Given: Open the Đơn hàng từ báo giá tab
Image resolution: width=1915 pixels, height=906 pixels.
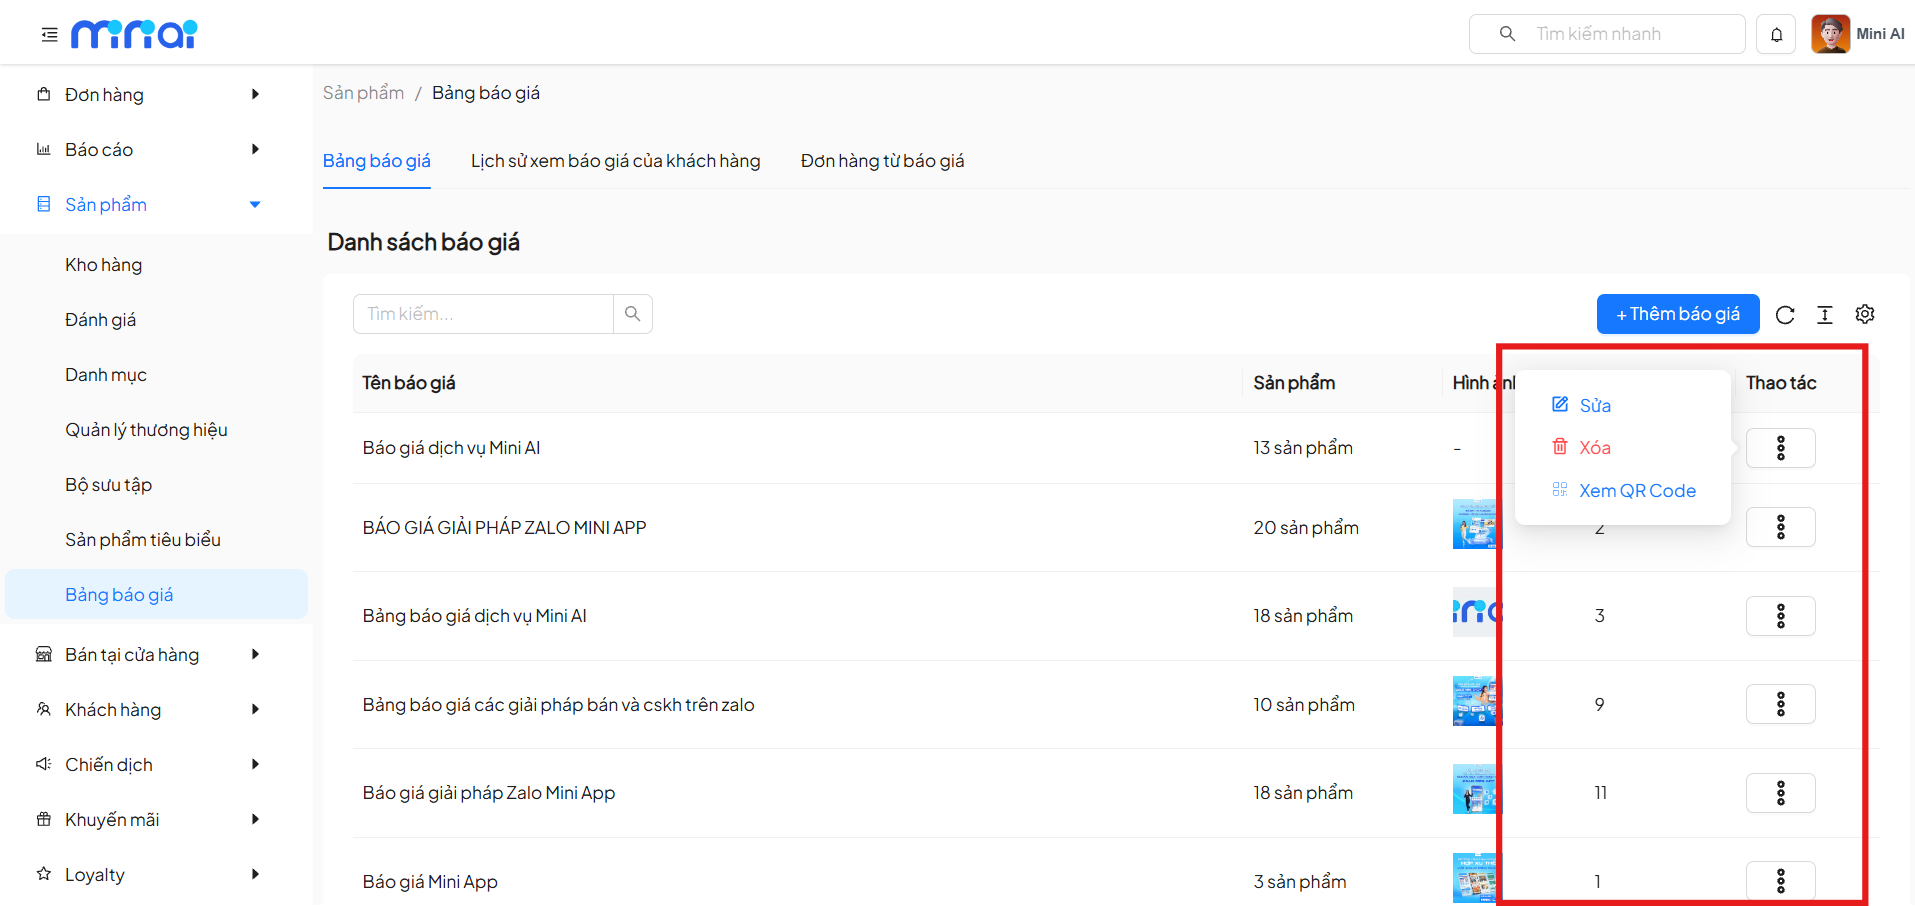Looking at the screenshot, I should coord(882,161).
